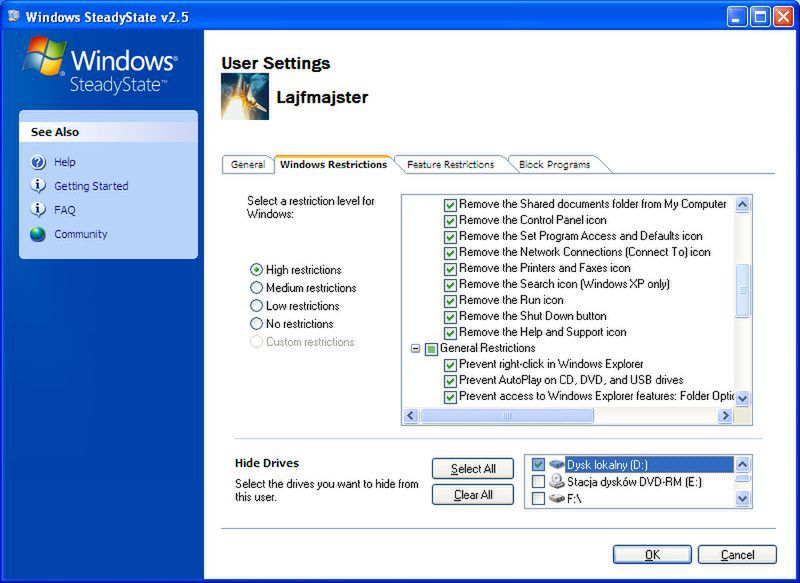The height and width of the screenshot is (583, 800).
Task: Minimize the Windows SteadyState window
Action: [736, 17]
